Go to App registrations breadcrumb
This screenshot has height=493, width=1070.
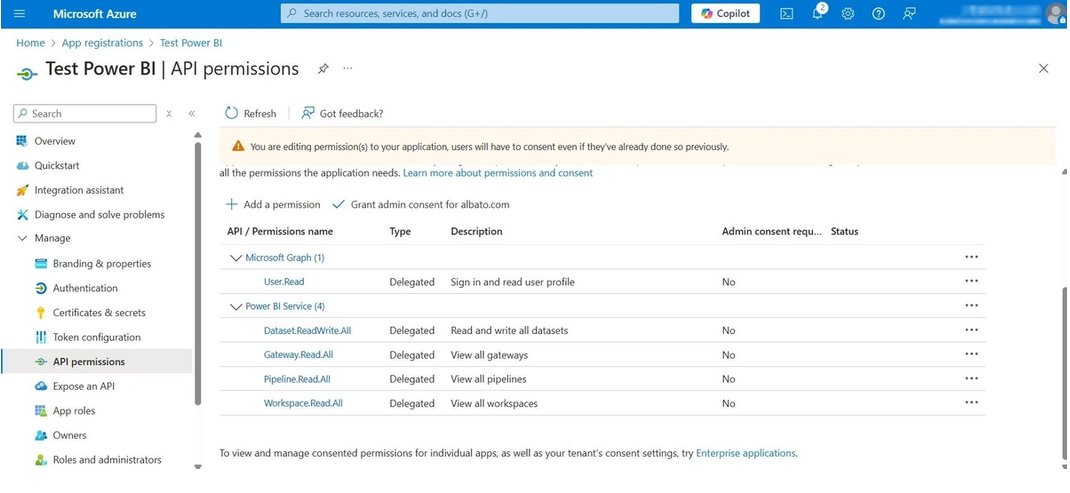102,43
